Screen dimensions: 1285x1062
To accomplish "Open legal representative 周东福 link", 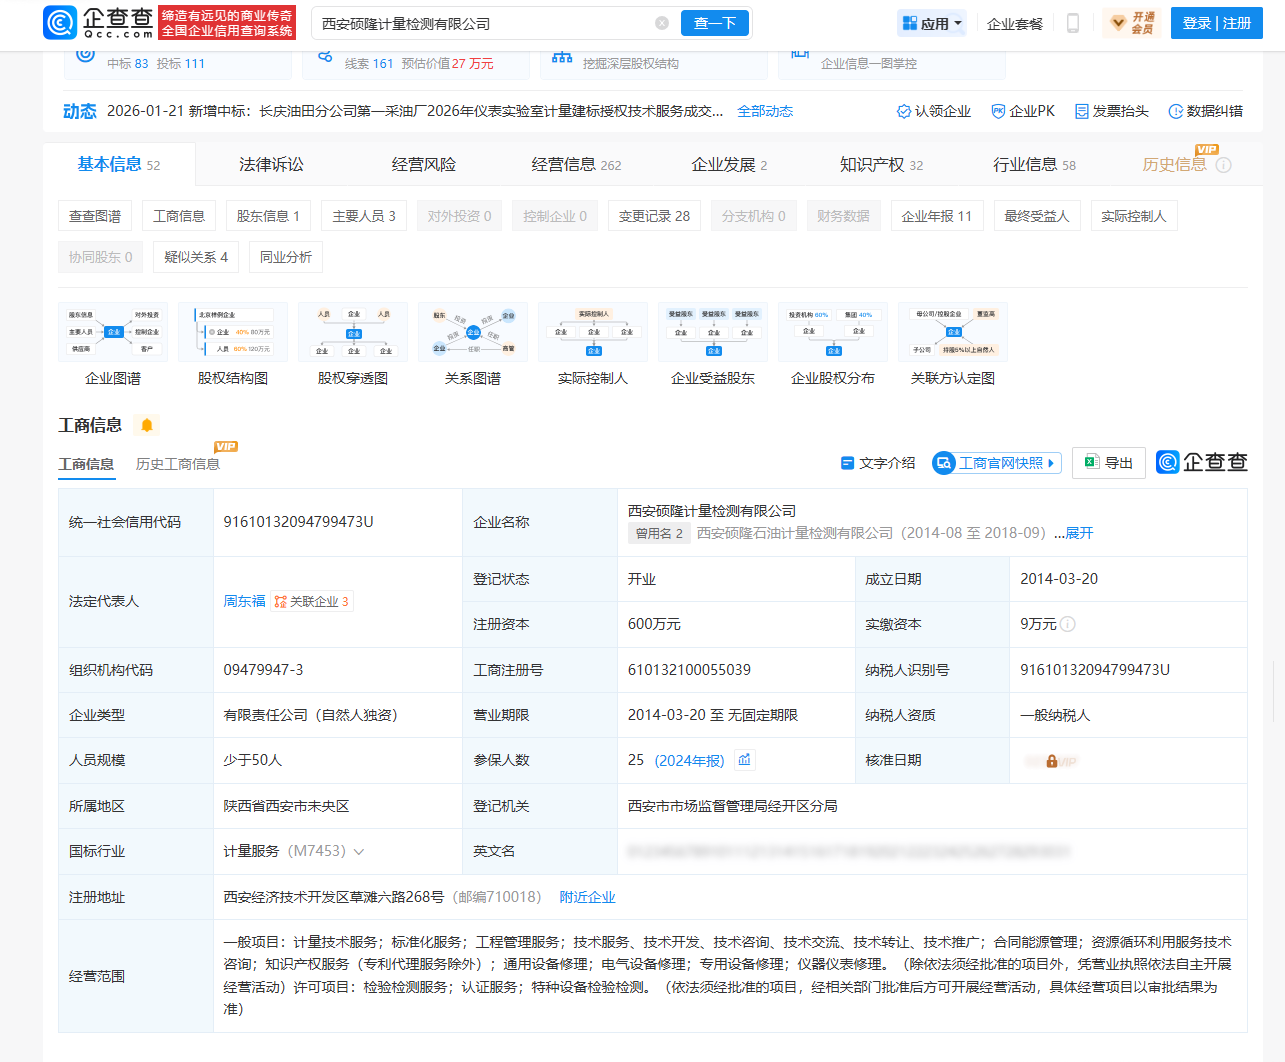I will [244, 601].
